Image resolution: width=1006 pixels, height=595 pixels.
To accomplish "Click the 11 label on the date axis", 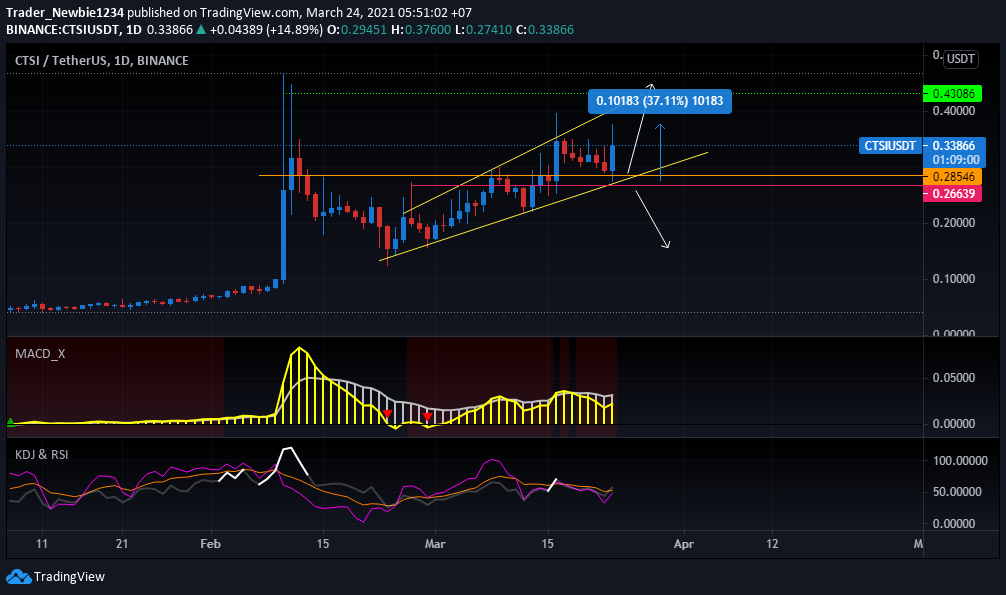I will click(42, 544).
